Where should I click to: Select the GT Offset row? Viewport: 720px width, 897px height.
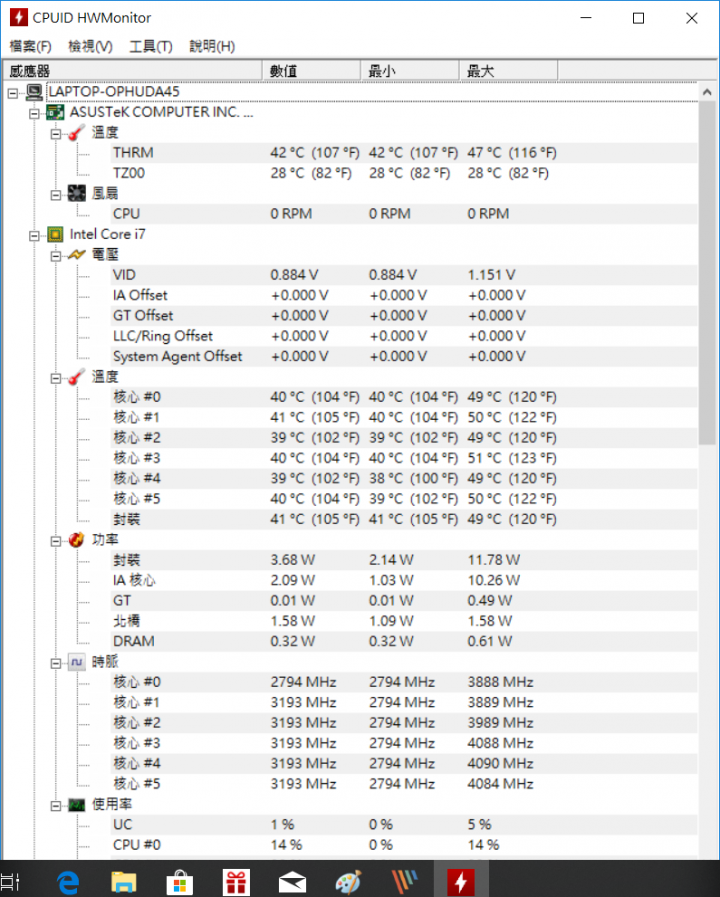coord(404,316)
